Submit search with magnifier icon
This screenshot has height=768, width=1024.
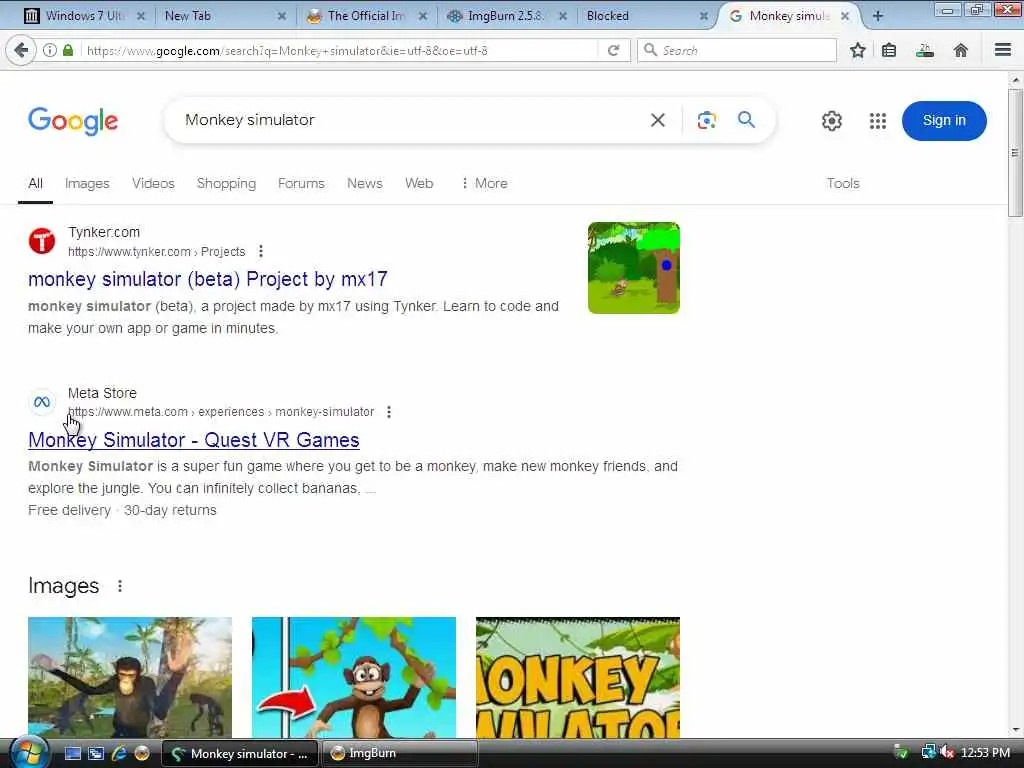tap(746, 120)
